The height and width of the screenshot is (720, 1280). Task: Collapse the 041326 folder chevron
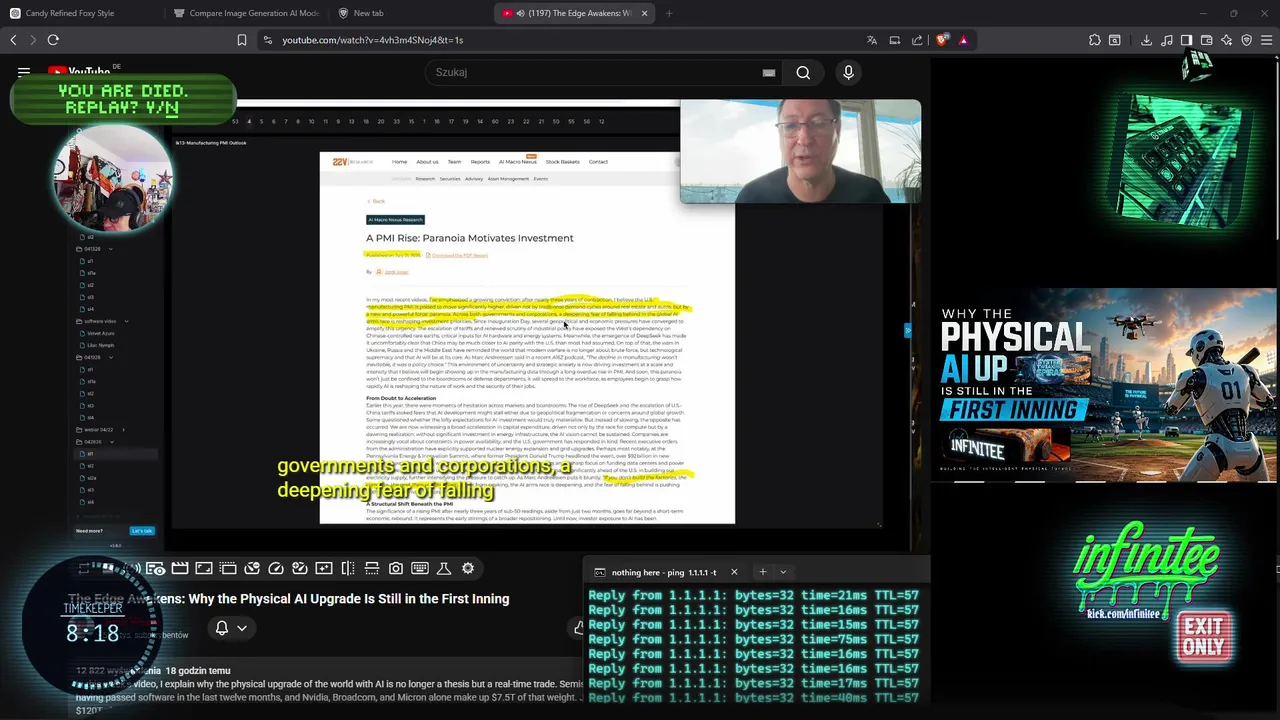(110, 249)
